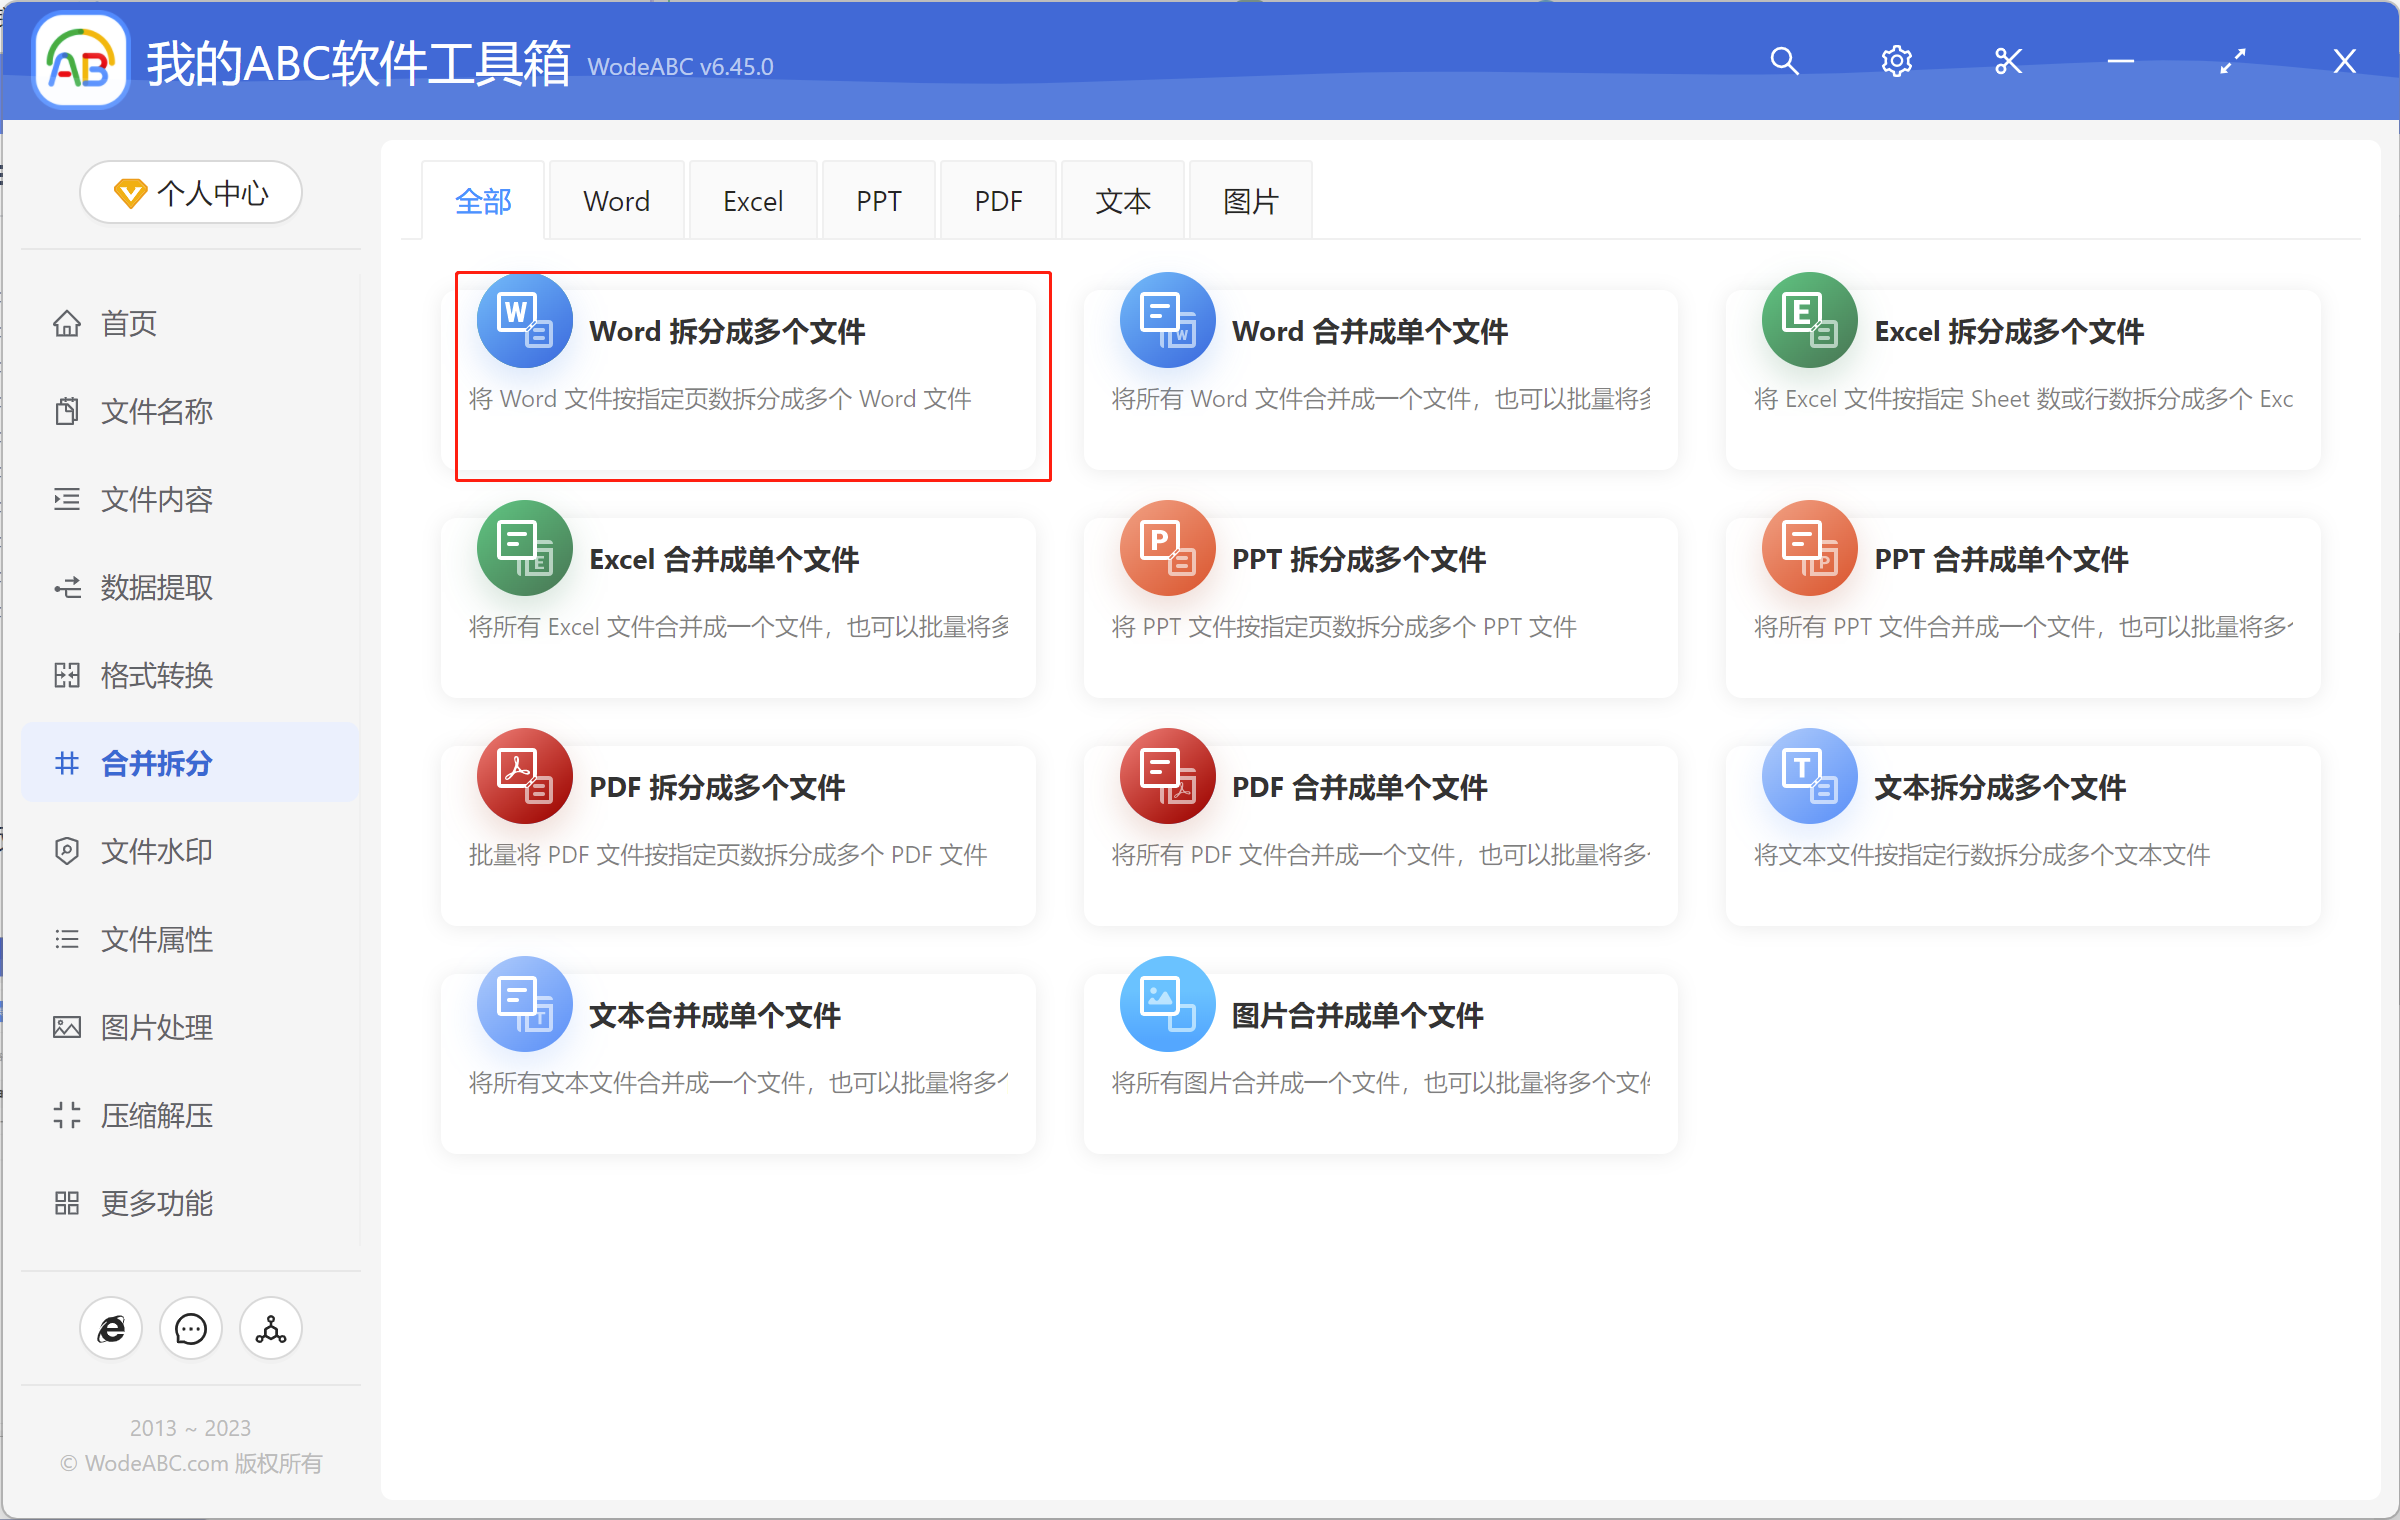Open Excel 合并成单个文件 tool card
This screenshot has height=1520, width=2400.
pyautogui.click(x=738, y=605)
